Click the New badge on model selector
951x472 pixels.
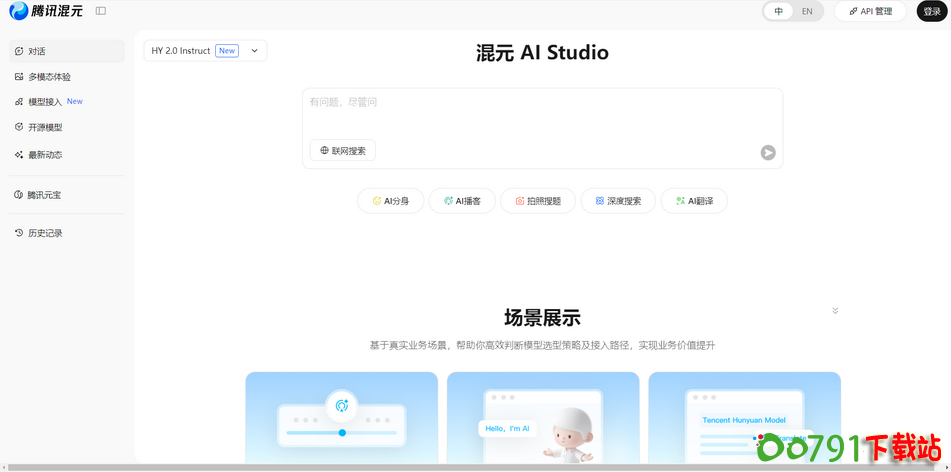click(x=227, y=51)
